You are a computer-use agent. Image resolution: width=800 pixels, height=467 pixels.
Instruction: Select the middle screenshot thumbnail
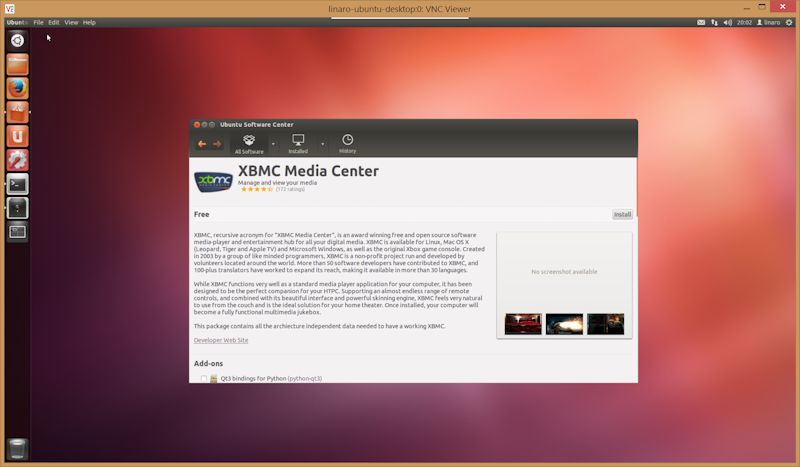[x=564, y=324]
